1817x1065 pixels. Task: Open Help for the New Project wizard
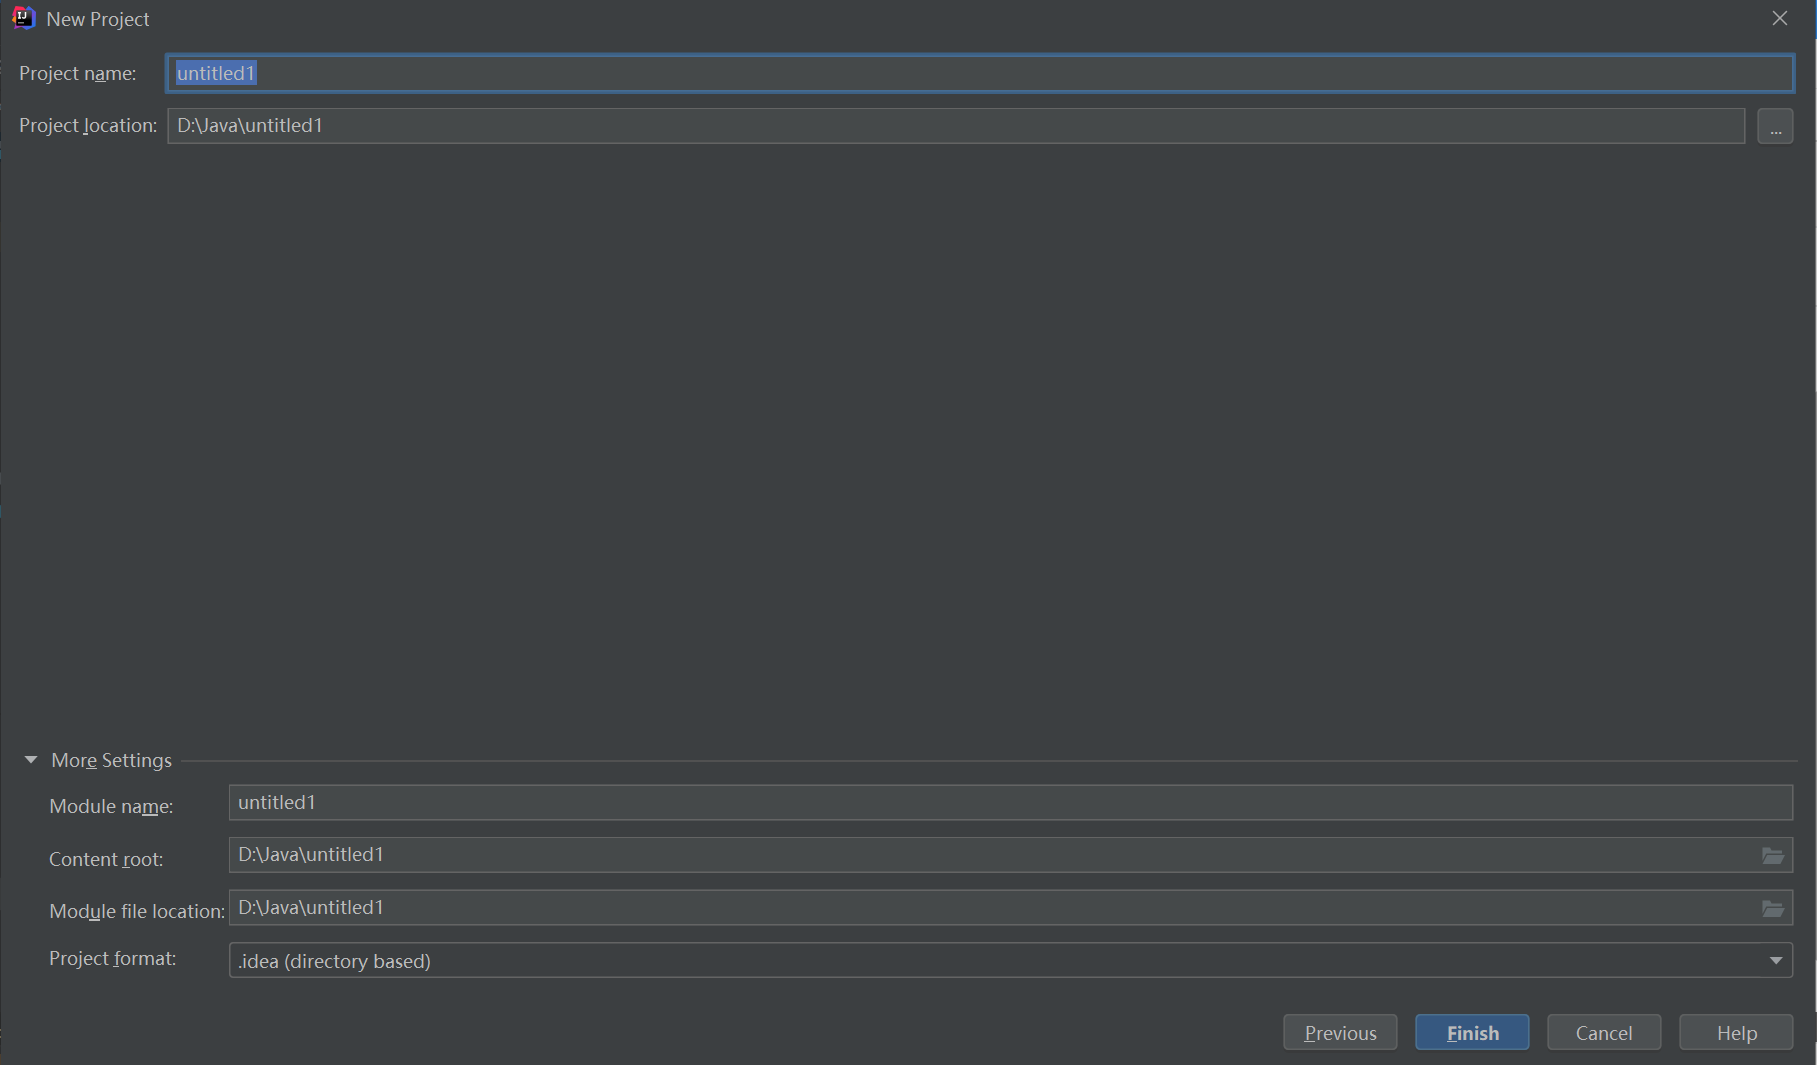[x=1736, y=1032]
